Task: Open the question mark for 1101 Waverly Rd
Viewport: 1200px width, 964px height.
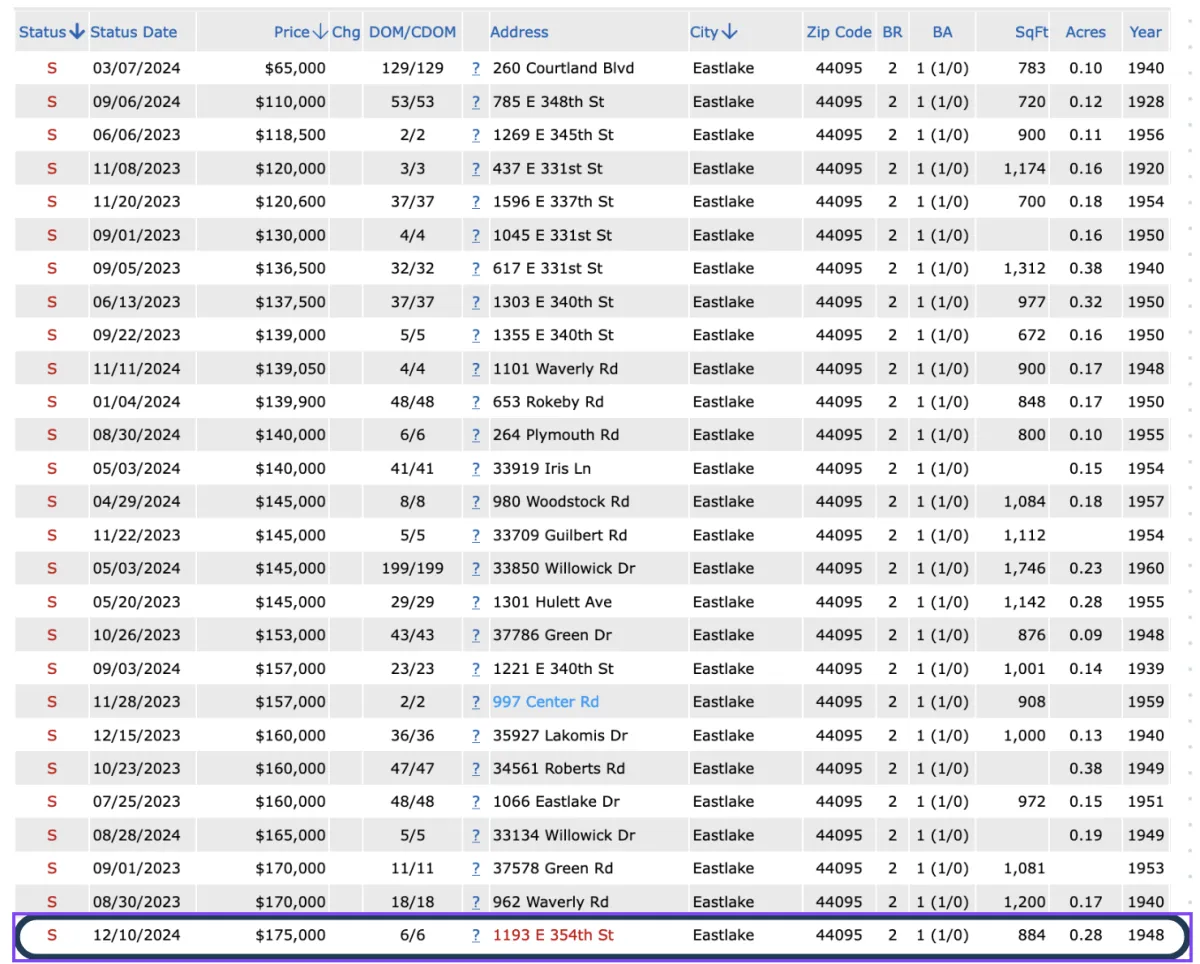Action: tap(476, 369)
